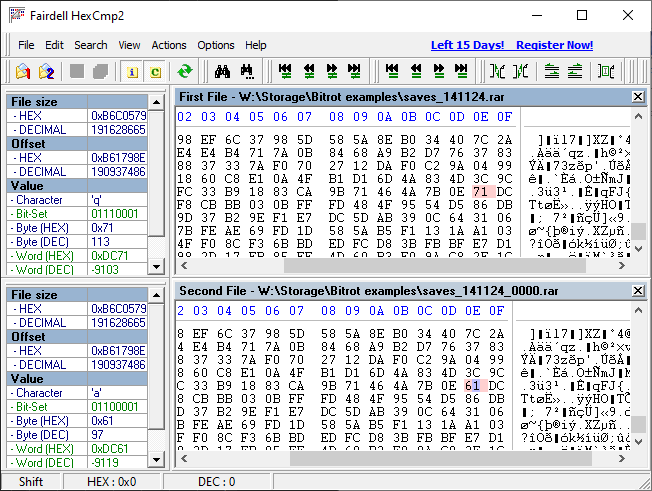Click the First File hex view scroll-up arrow
The image size is (652, 491).
click(x=638, y=116)
